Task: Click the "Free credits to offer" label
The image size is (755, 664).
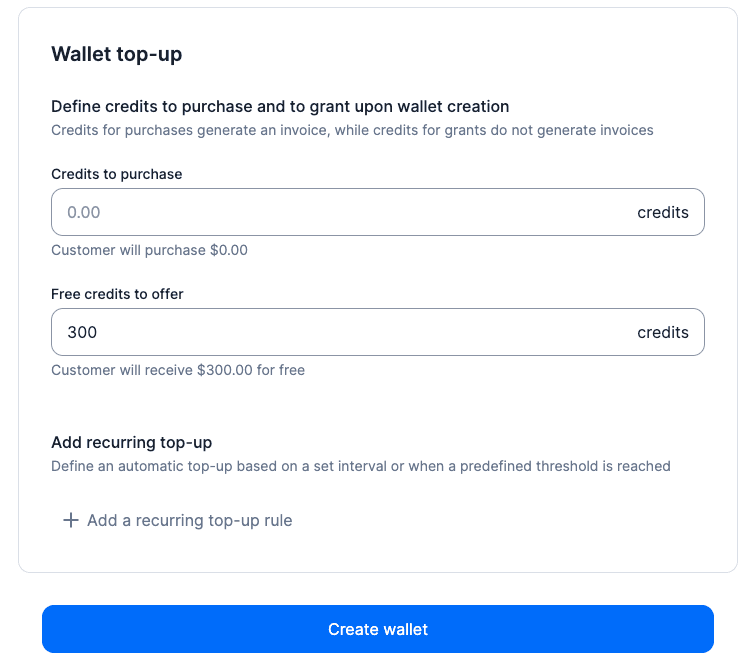Action: pos(117,294)
